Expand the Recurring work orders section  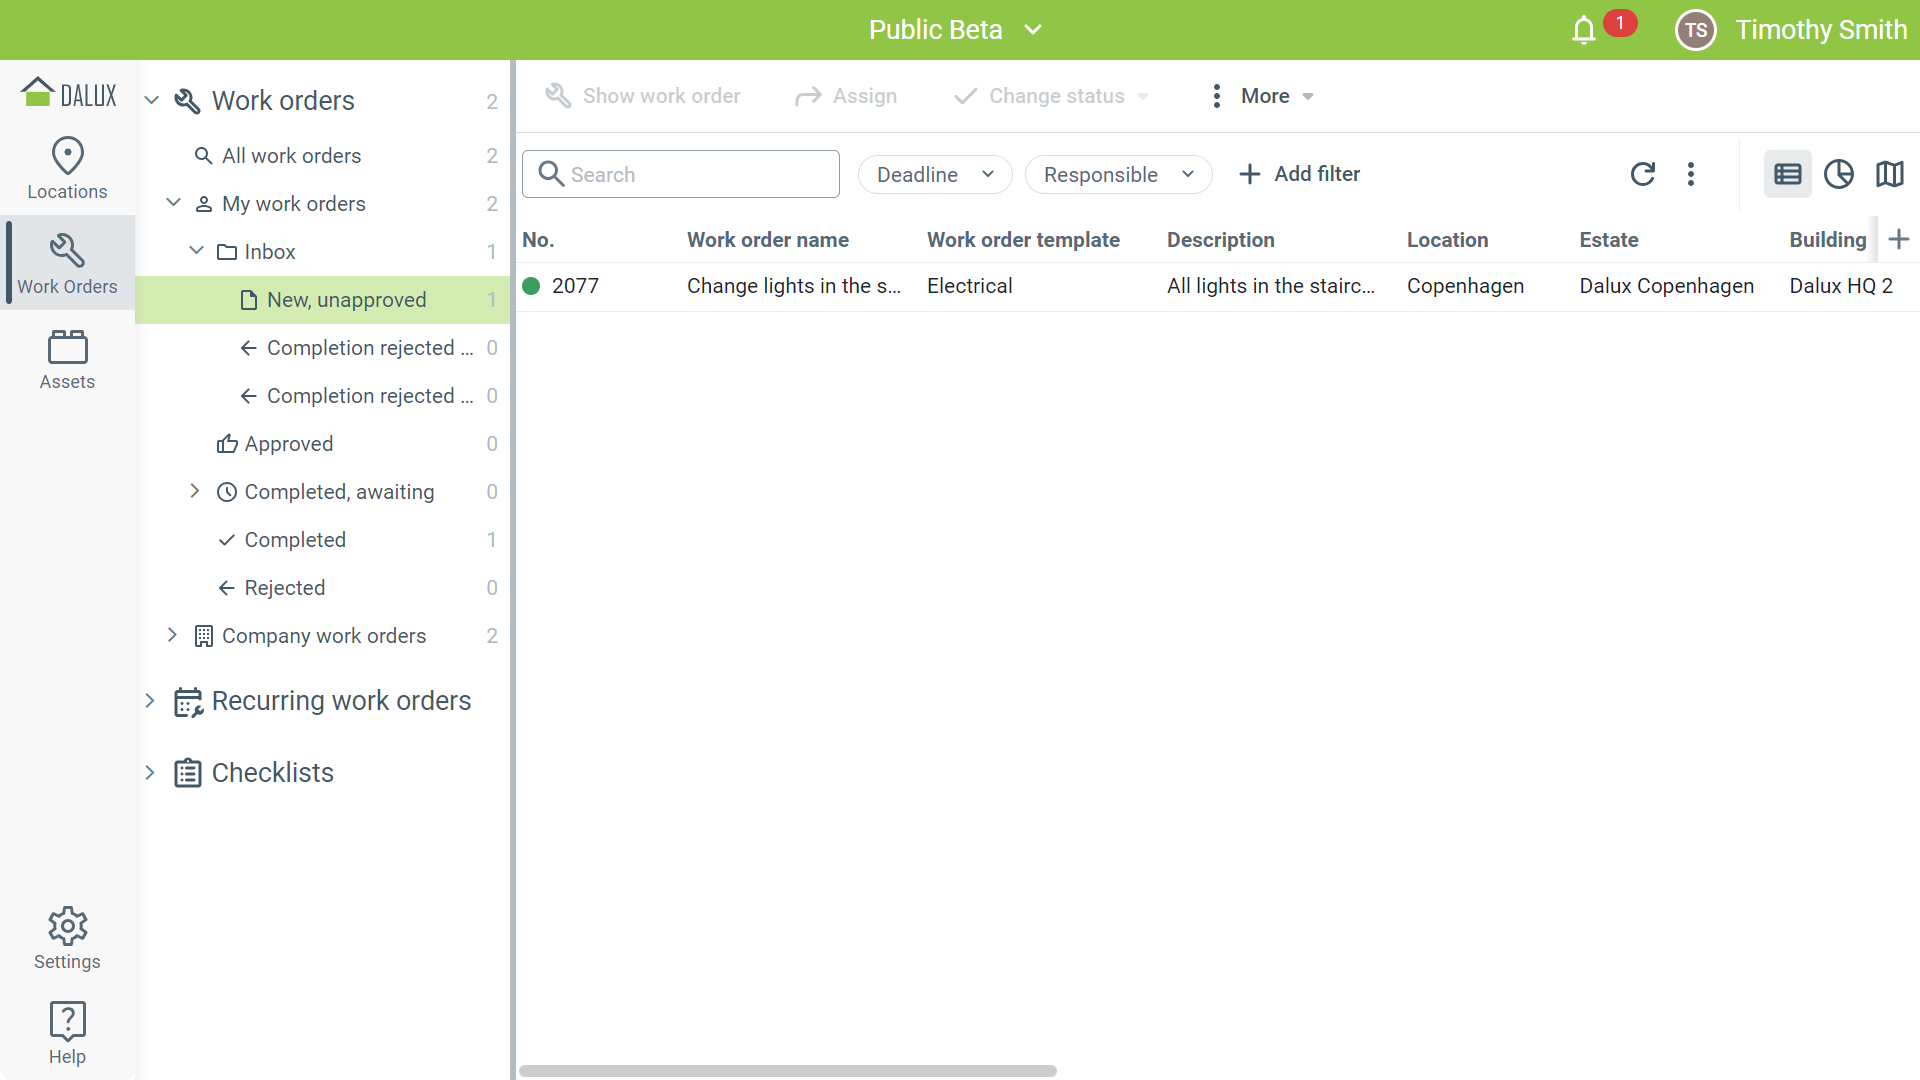(150, 700)
